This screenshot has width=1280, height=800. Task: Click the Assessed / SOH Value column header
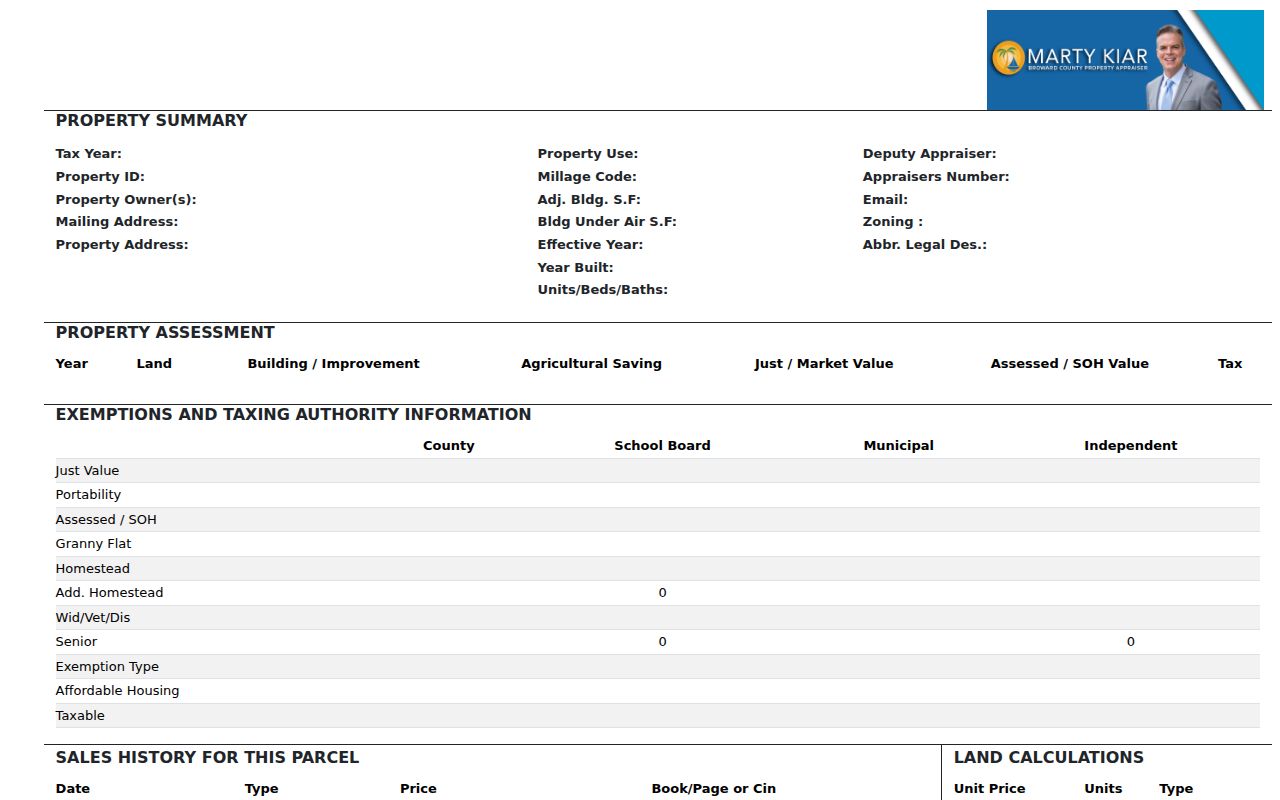tap(1070, 364)
